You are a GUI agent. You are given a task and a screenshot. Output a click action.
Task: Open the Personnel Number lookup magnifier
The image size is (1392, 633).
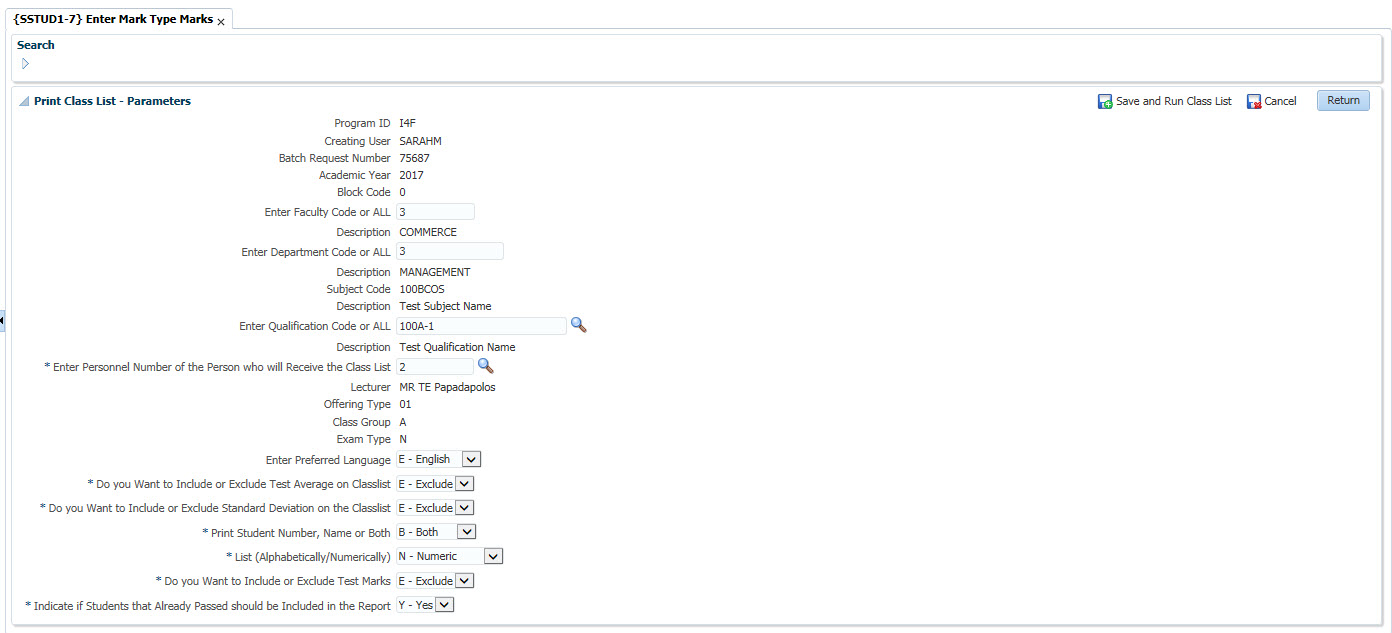tap(486, 366)
